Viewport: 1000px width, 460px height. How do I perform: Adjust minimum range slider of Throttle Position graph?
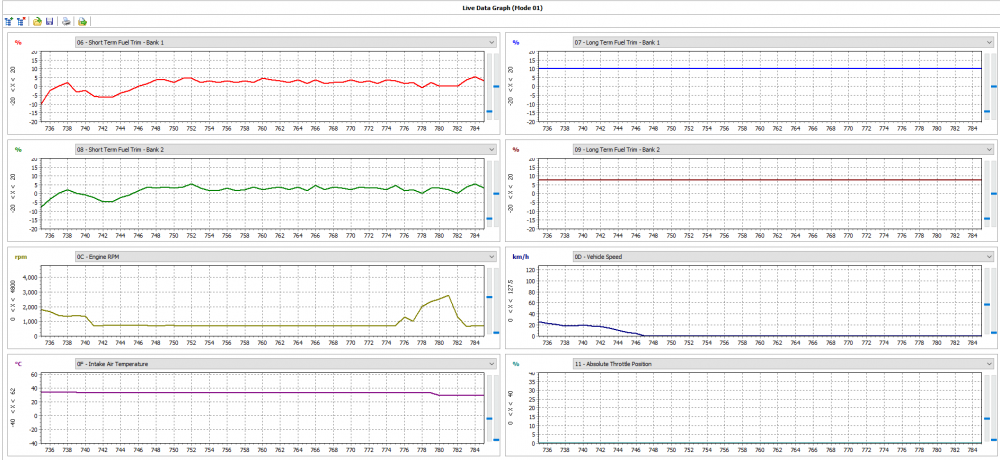coord(993,440)
